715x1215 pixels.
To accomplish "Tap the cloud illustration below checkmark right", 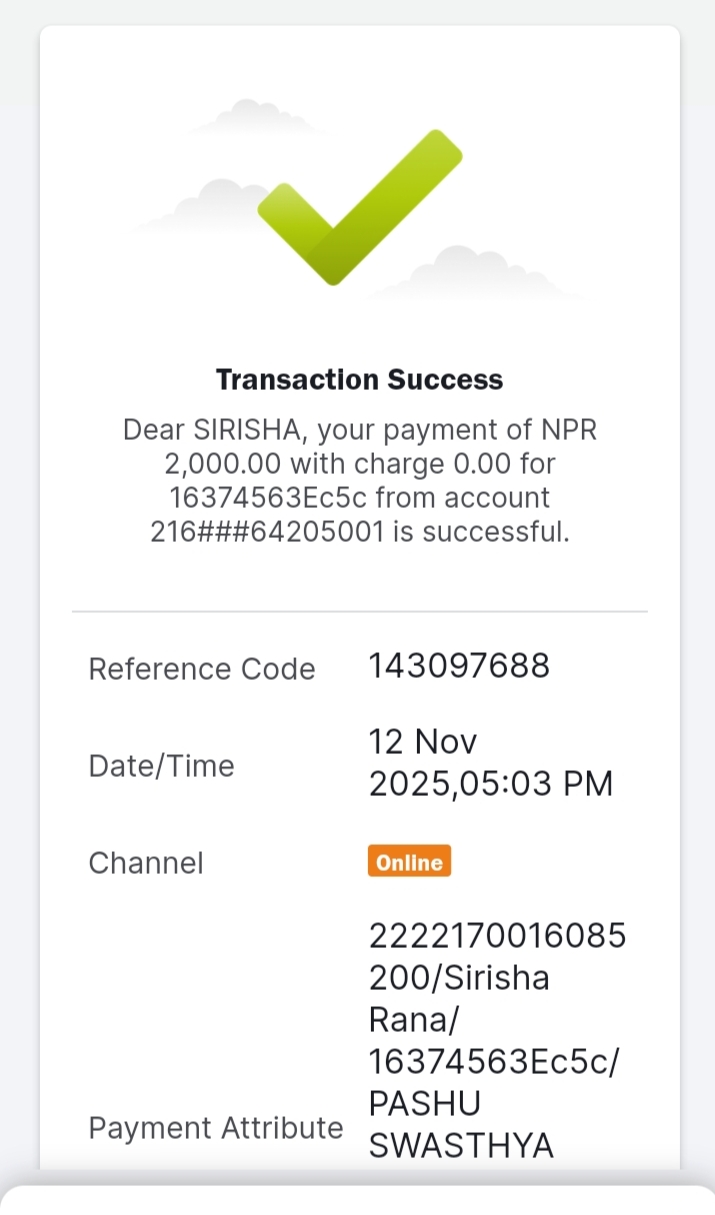I will pyautogui.click(x=475, y=272).
